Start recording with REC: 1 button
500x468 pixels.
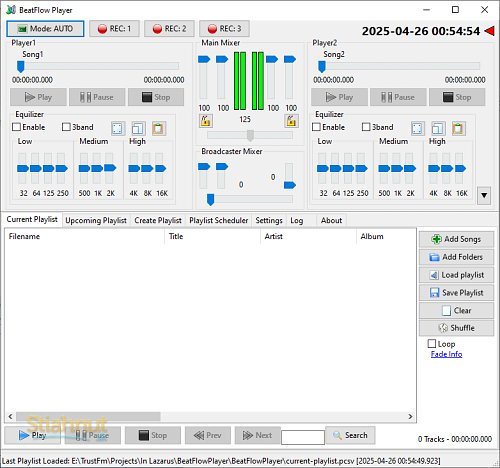pyautogui.click(x=114, y=29)
